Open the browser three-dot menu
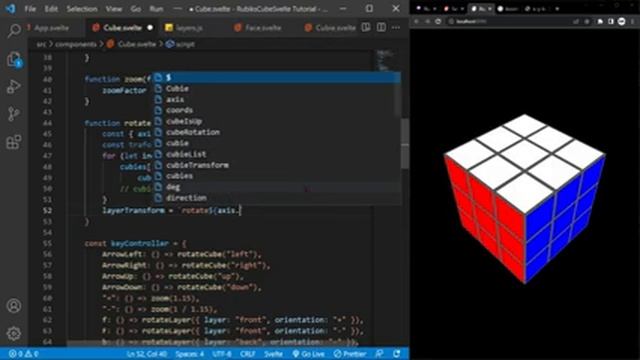Viewport: 640px width, 360px height. click(x=633, y=21)
